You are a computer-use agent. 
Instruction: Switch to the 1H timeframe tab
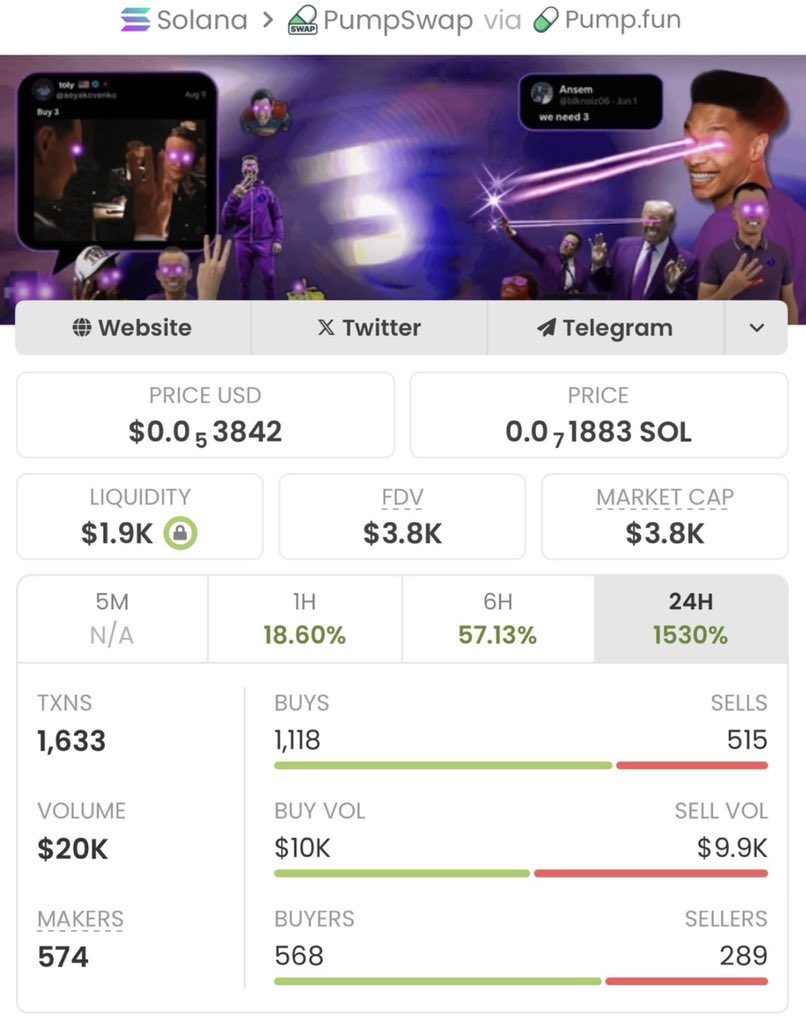[304, 618]
